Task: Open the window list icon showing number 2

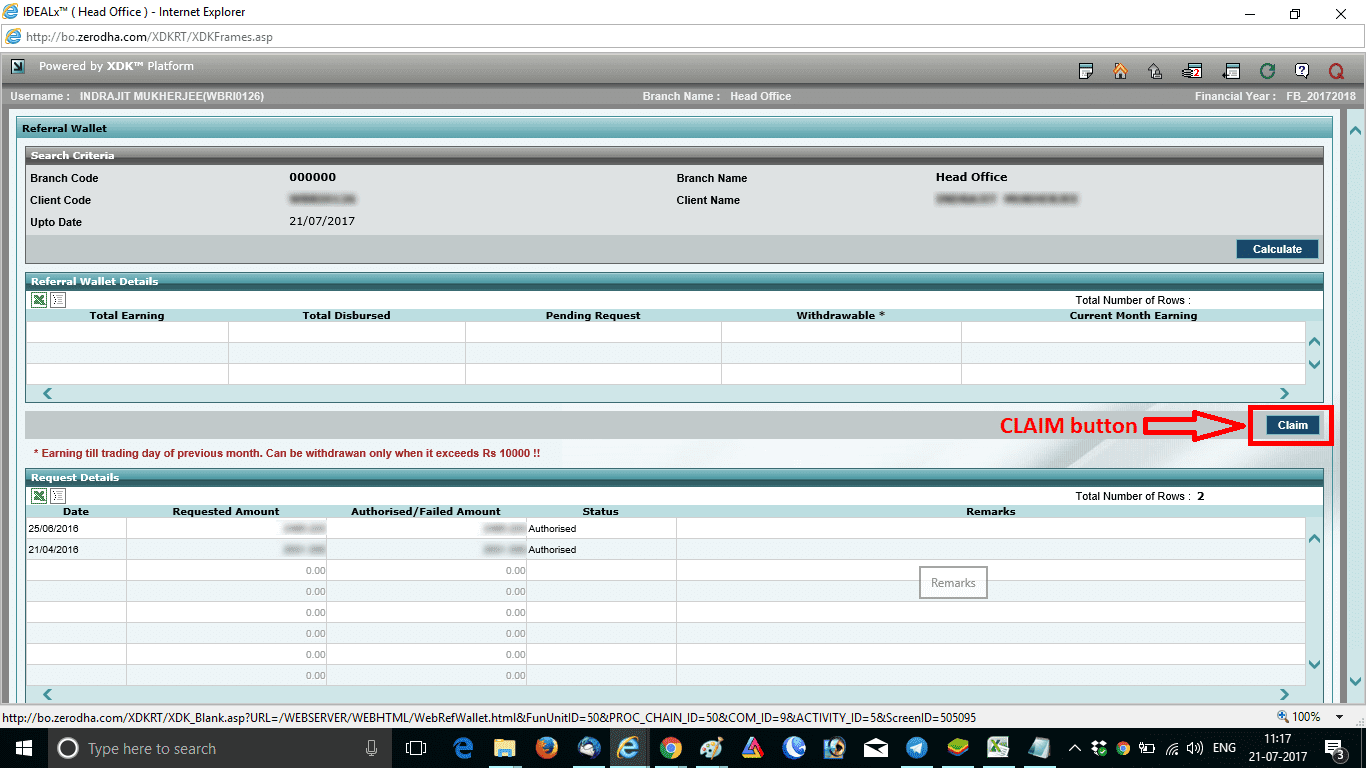Action: pos(1191,71)
